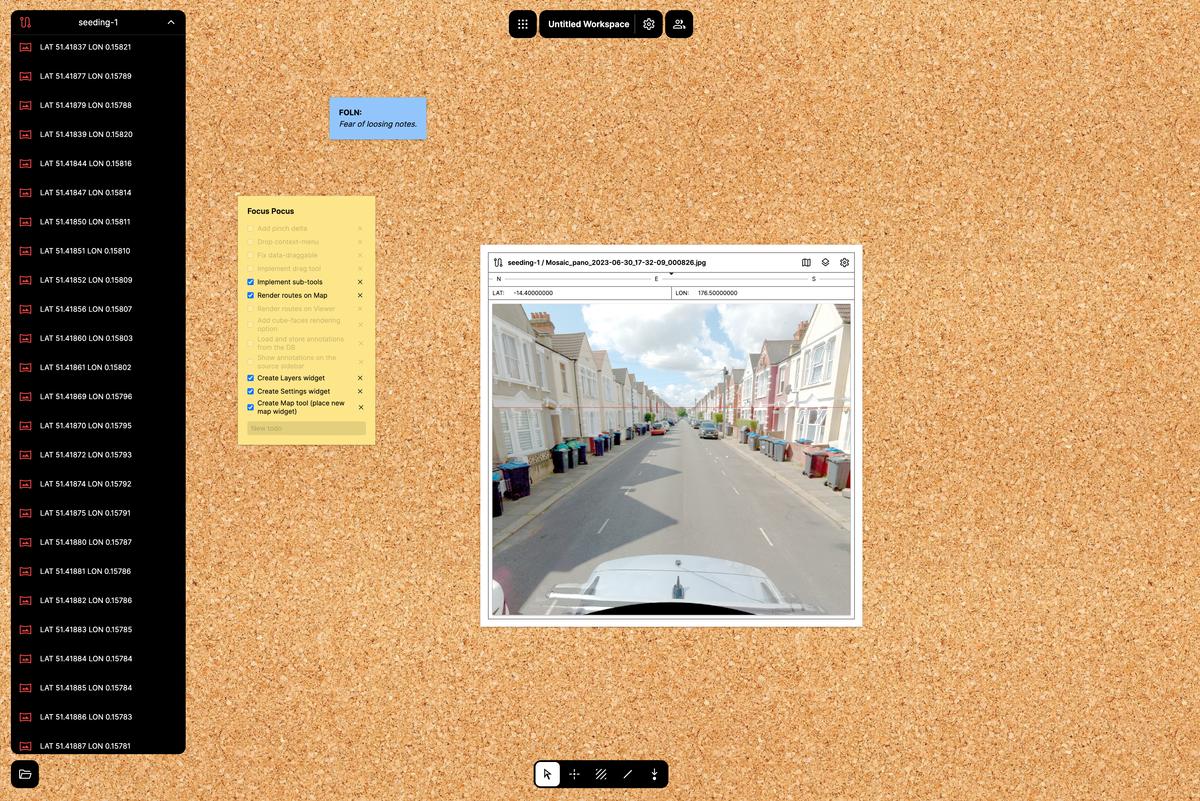Select the LAT 51.41869 LON 0.15796 entry
1200x801 pixels.
click(x=85, y=397)
